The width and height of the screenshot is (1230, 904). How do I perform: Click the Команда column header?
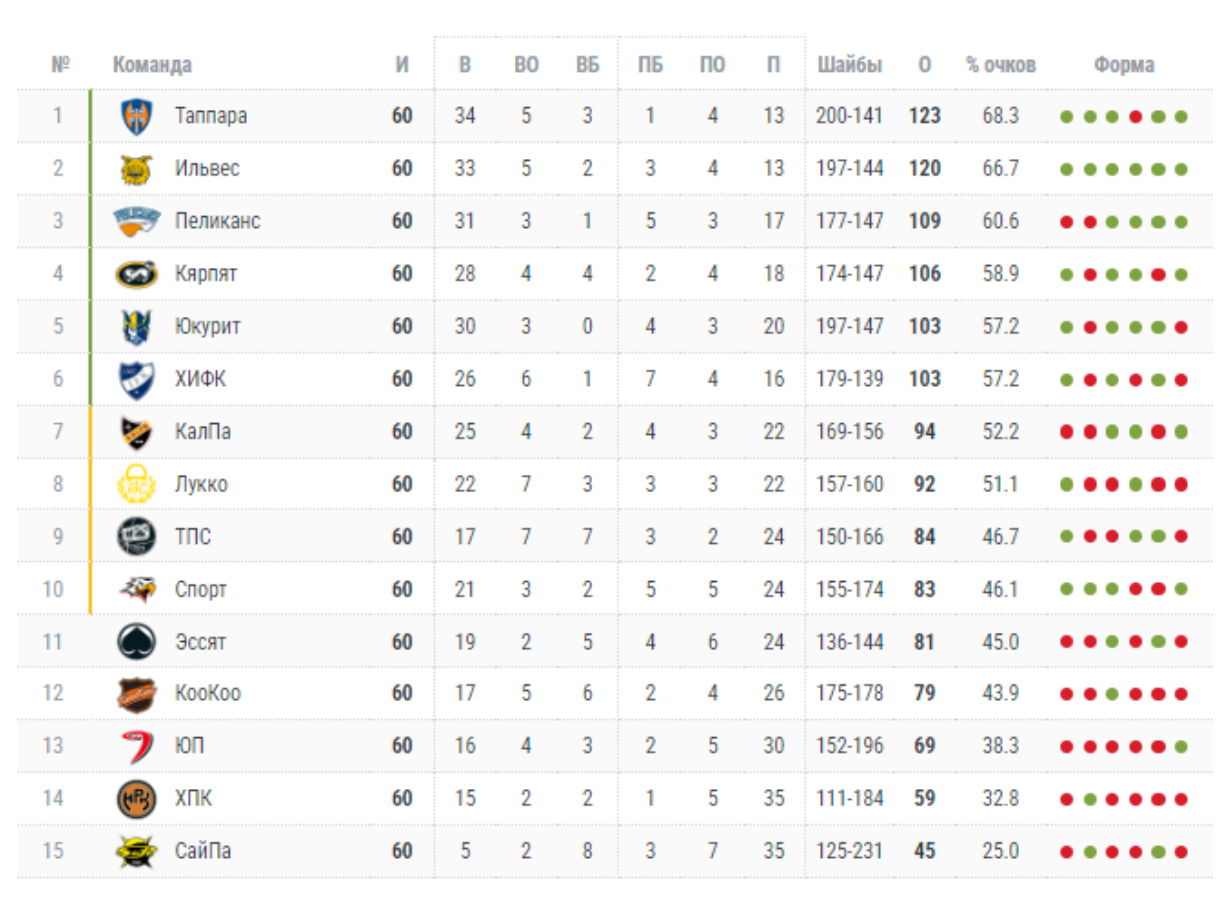(x=152, y=65)
